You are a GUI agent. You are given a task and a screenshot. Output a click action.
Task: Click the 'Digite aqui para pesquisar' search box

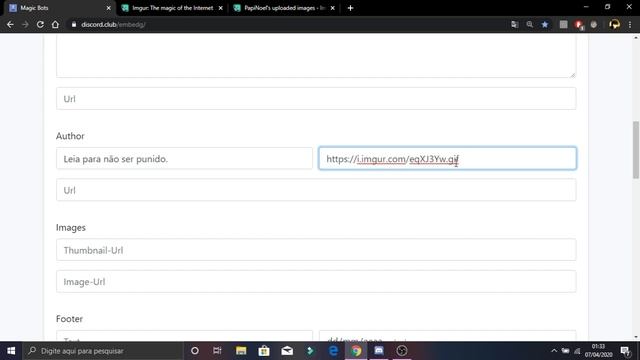click(x=103, y=351)
